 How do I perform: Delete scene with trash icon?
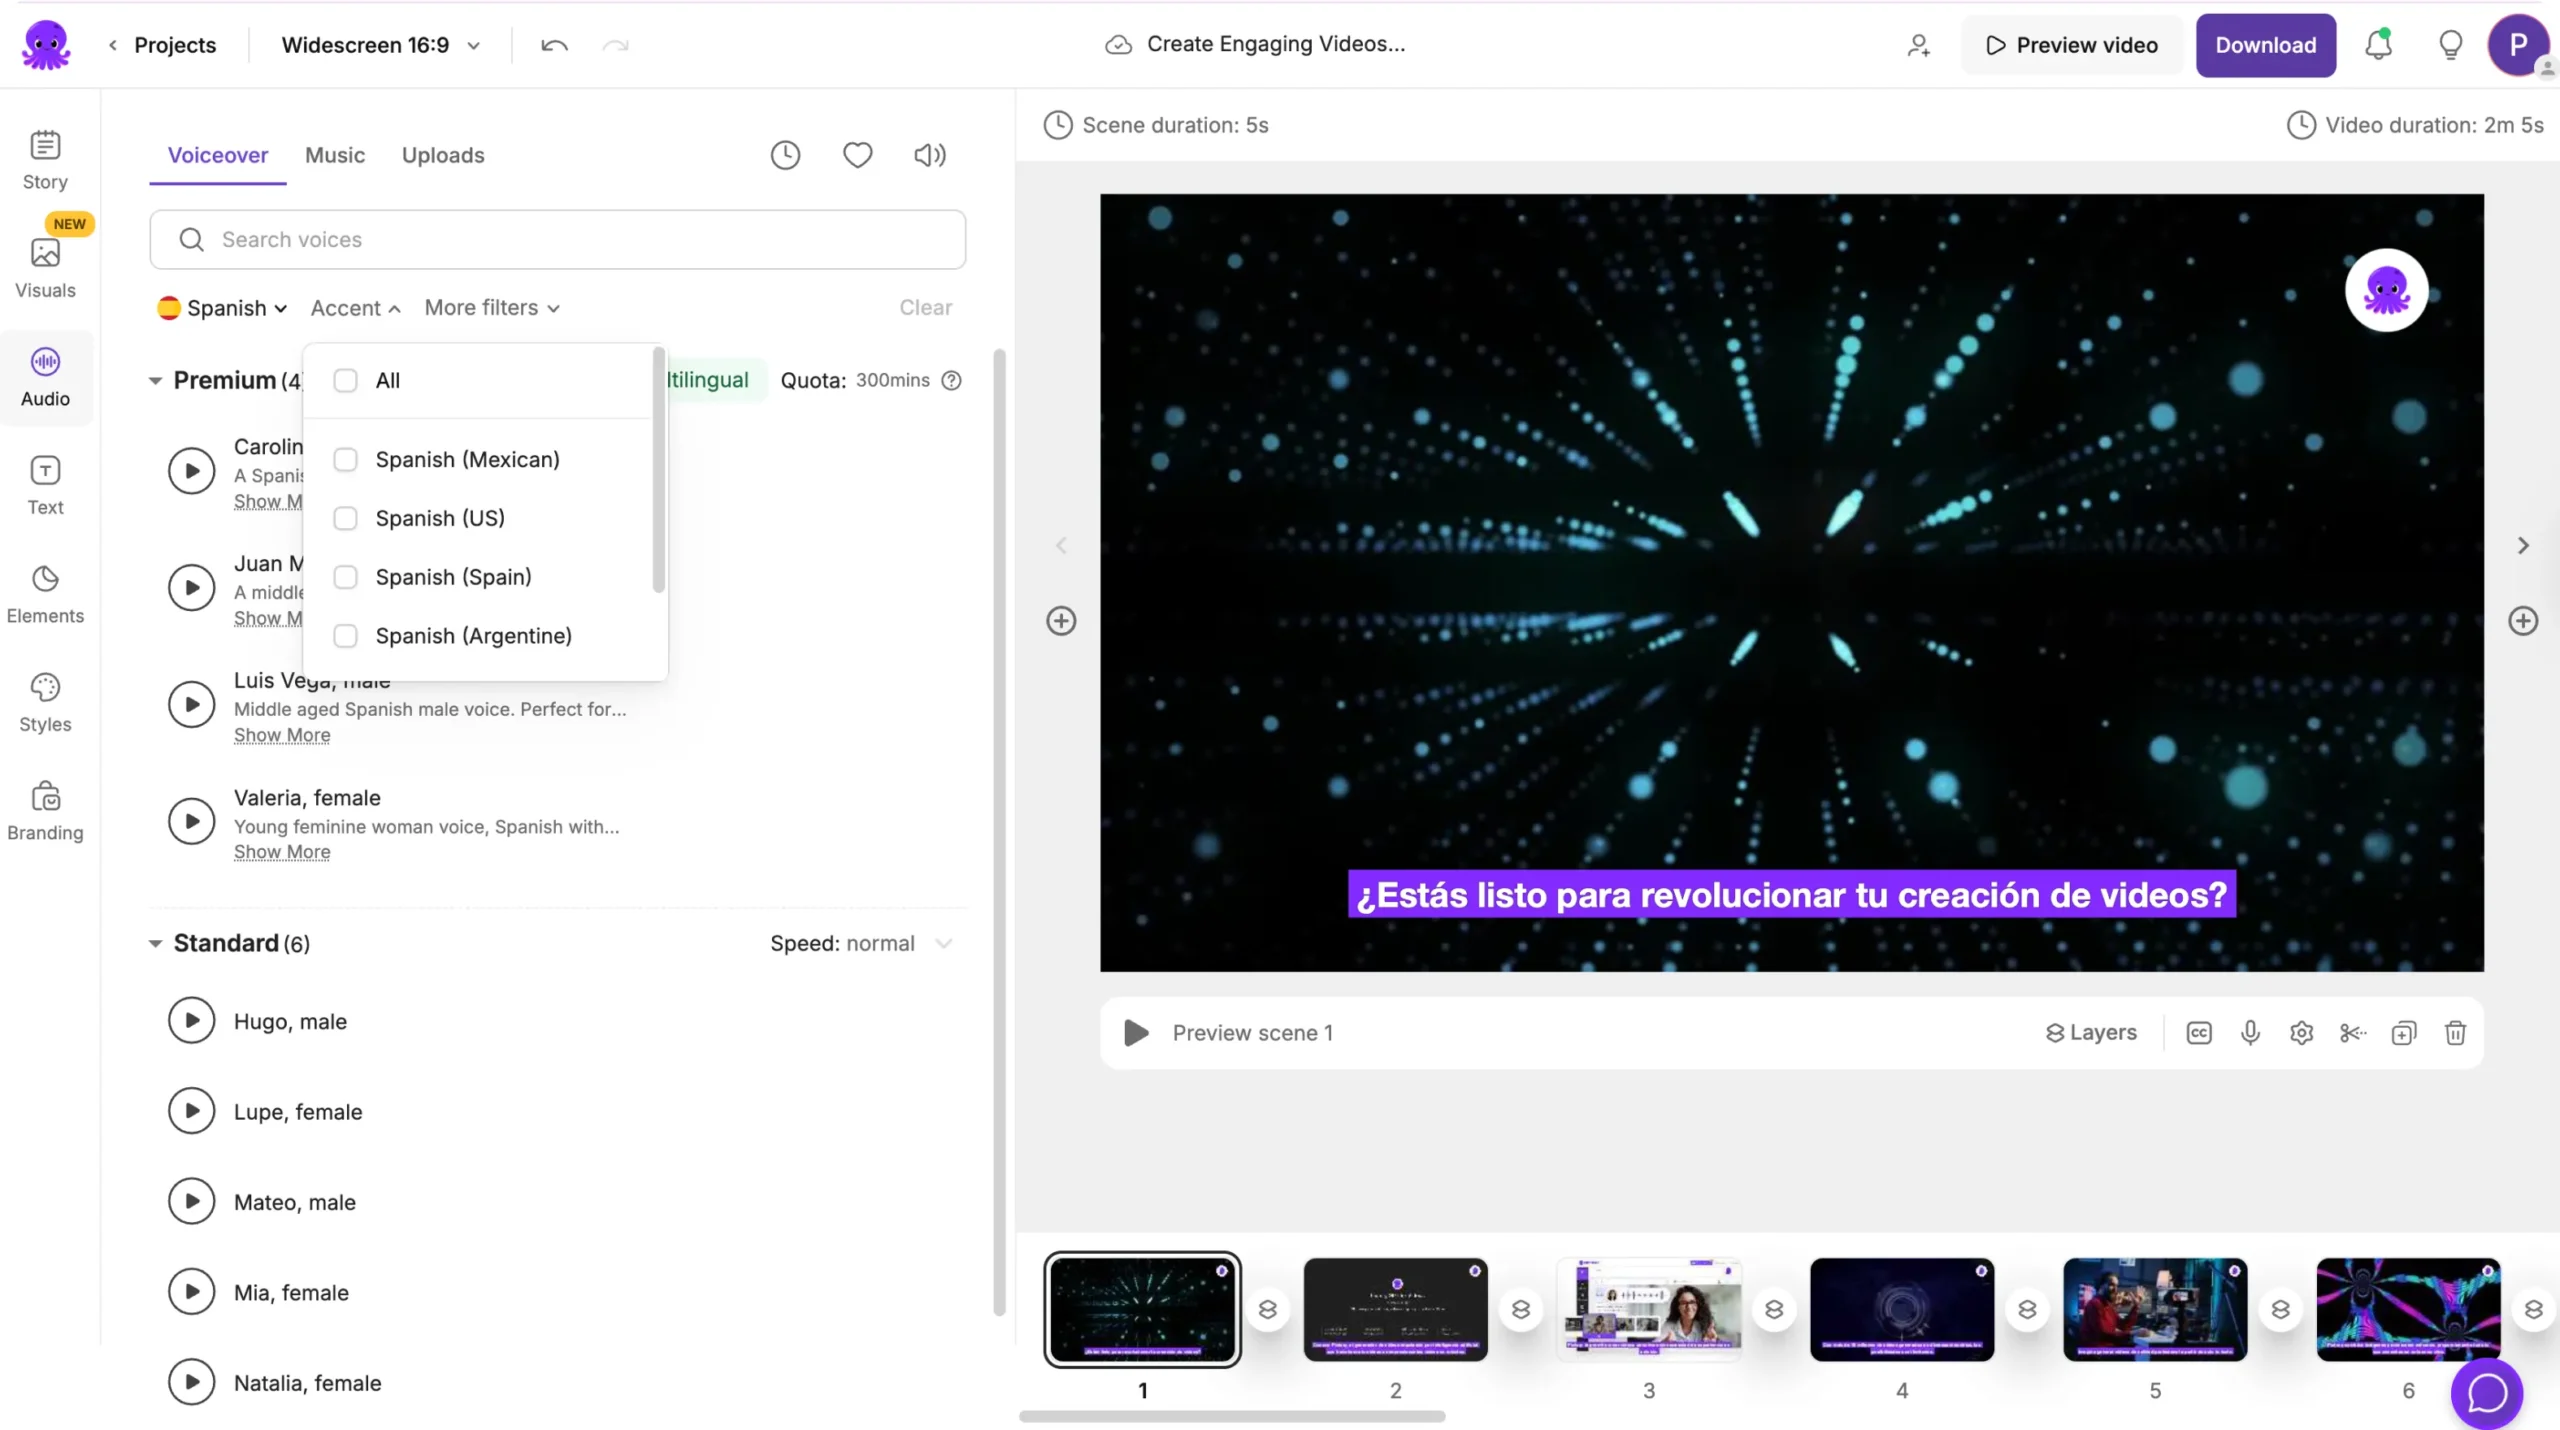2455,1033
